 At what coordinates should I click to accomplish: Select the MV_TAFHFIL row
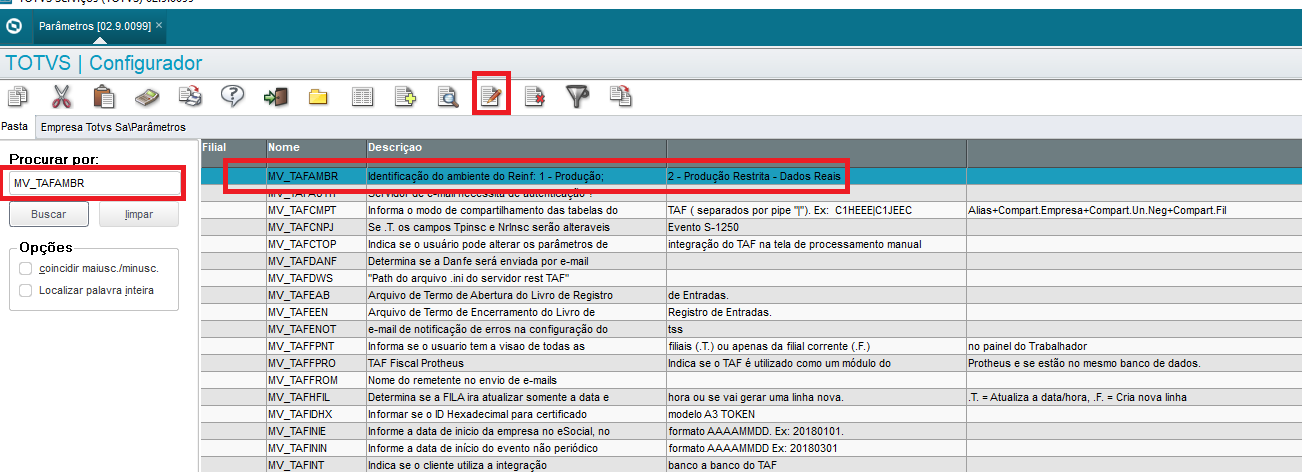(751, 397)
